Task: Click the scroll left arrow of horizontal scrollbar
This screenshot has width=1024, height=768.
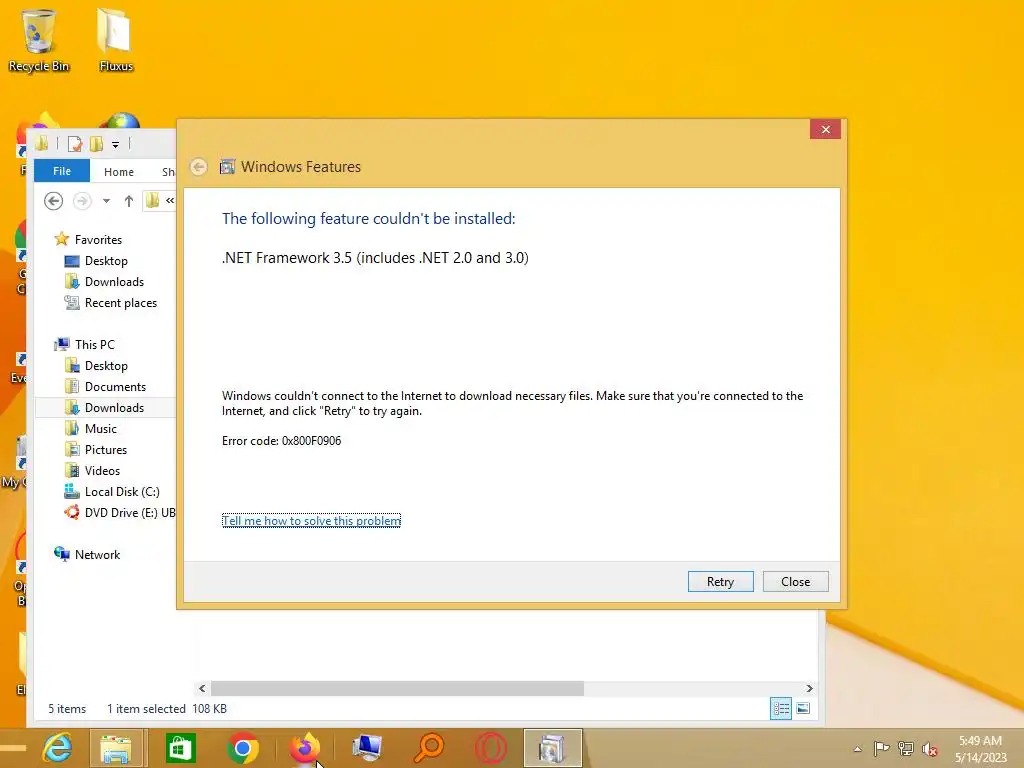Action: [202, 688]
